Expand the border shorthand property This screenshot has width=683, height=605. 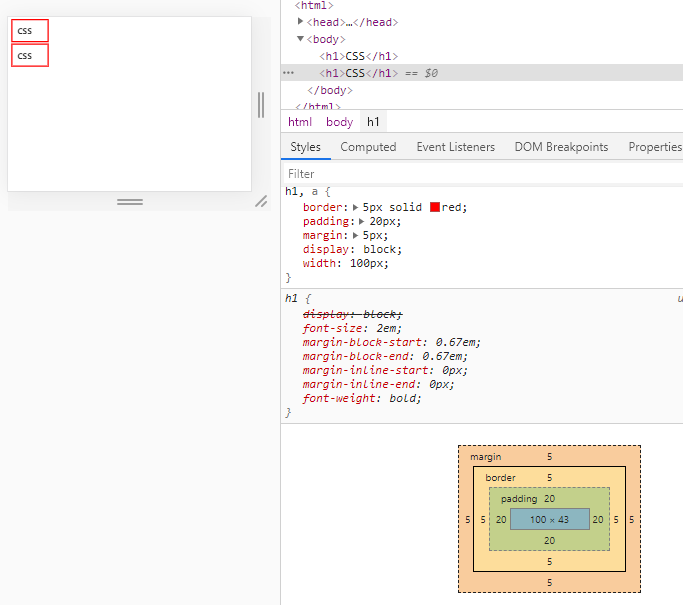[355, 207]
